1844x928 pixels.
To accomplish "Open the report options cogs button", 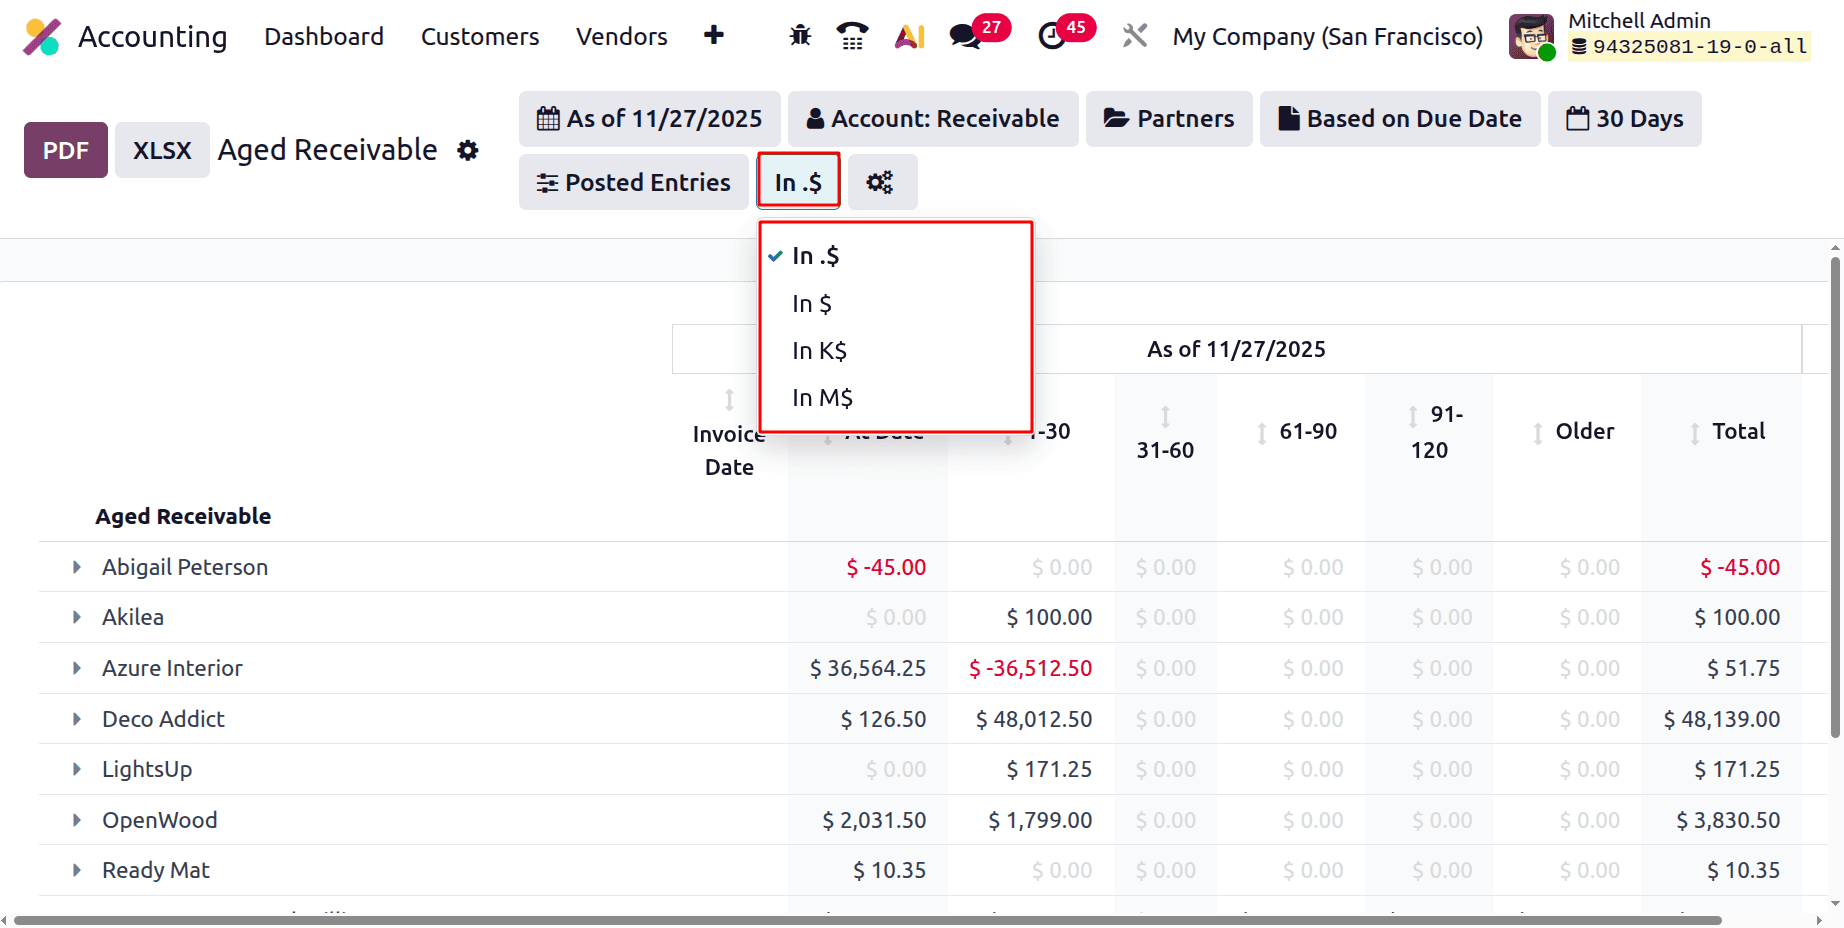I will pos(882,182).
